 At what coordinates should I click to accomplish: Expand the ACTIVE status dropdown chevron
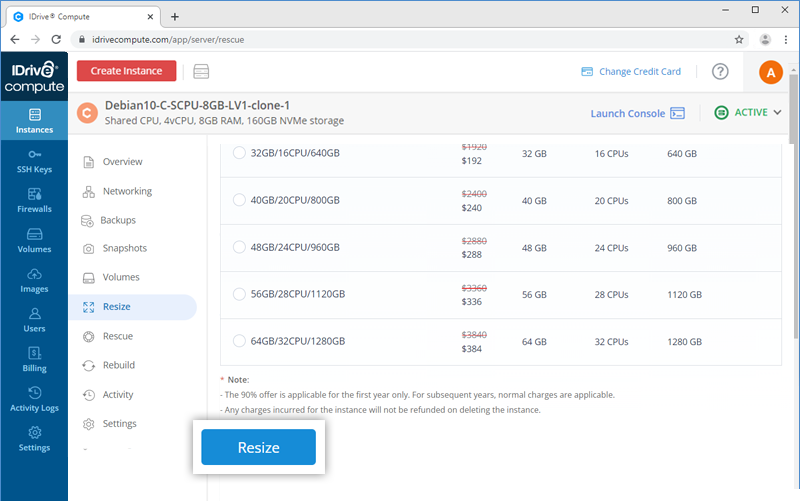[x=777, y=112]
